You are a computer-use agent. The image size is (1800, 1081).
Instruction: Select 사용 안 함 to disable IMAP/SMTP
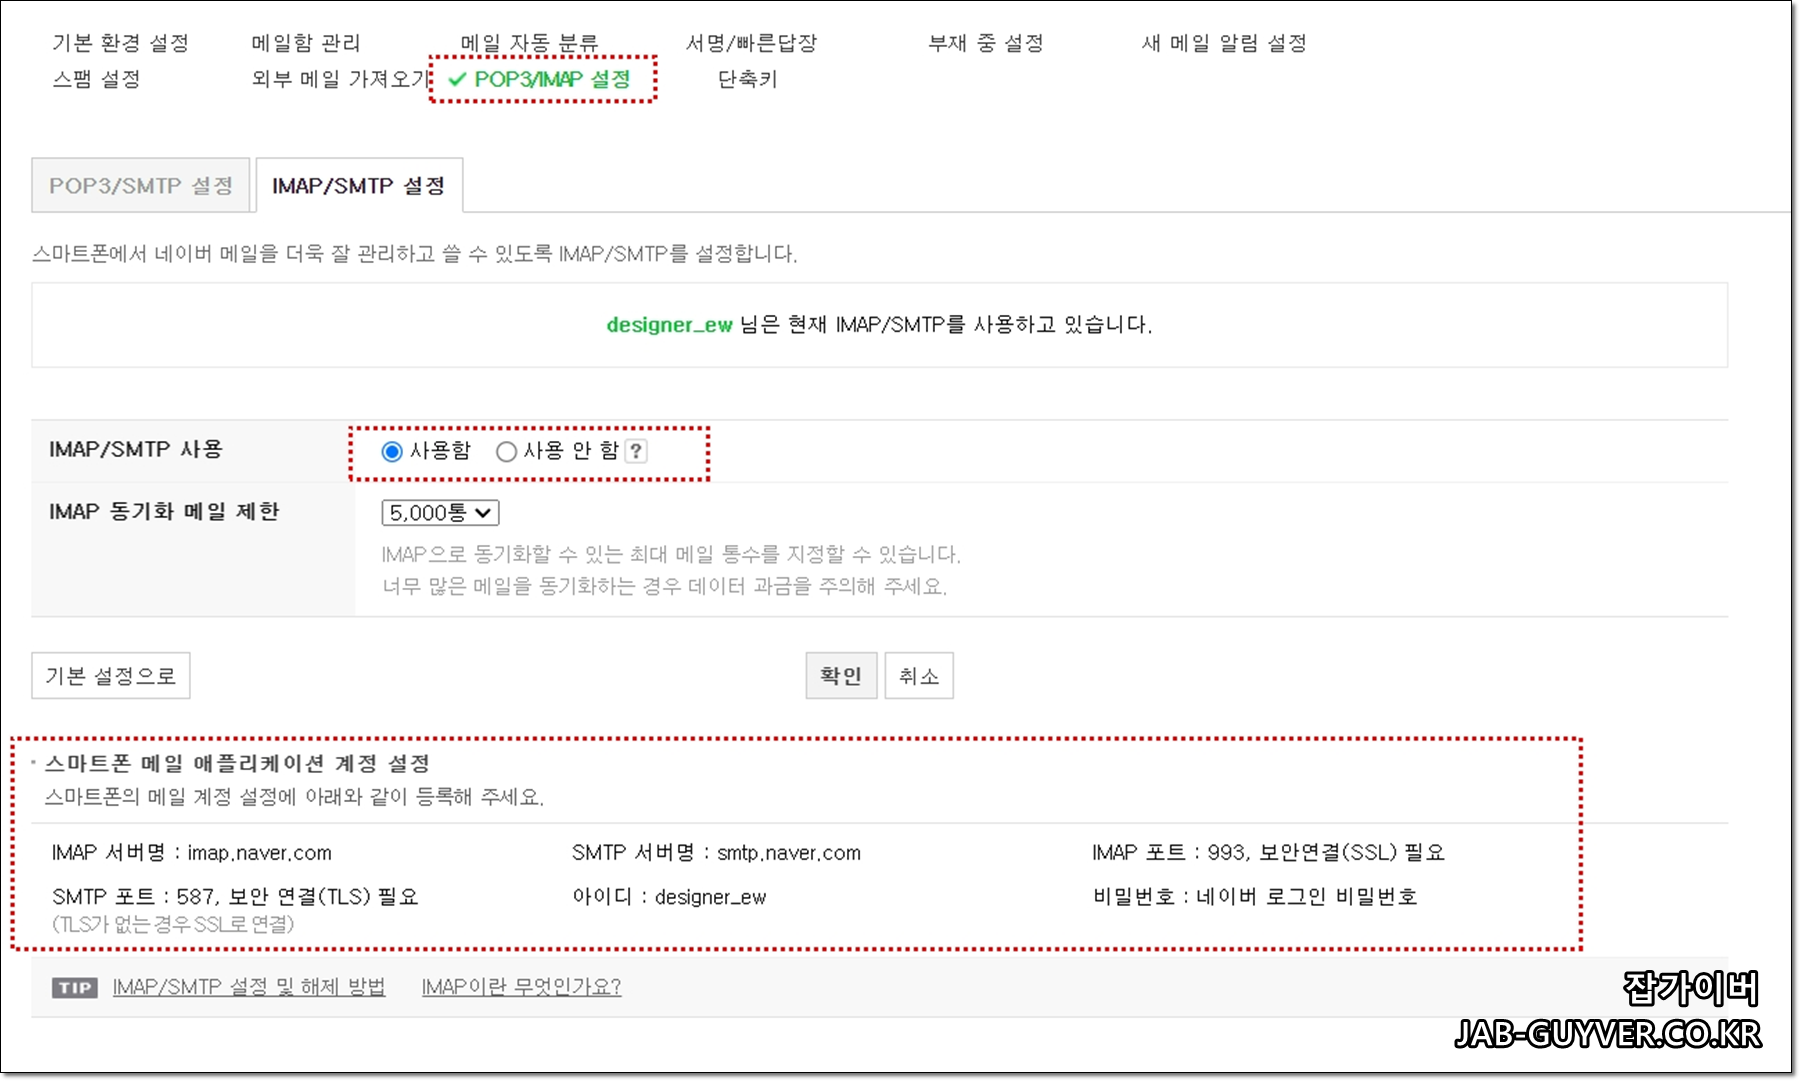click(508, 451)
